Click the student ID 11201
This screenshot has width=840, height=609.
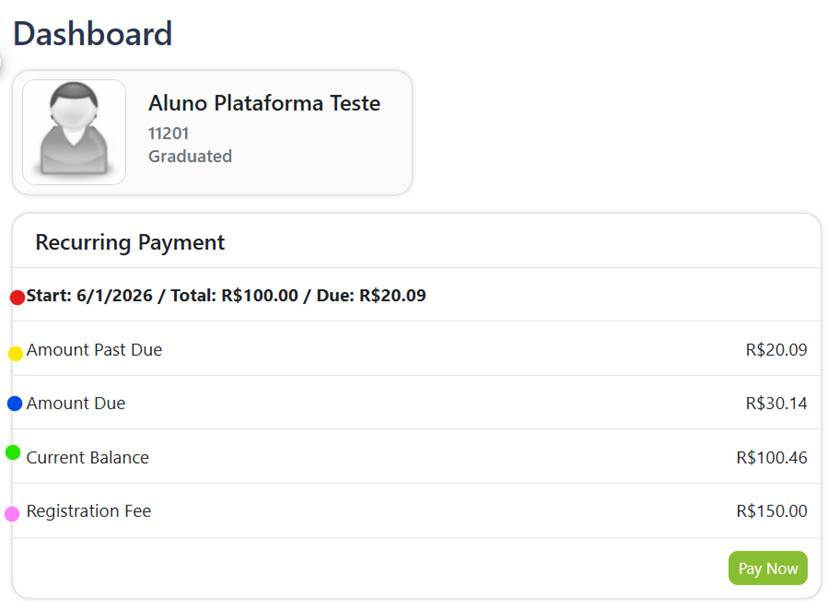[168, 133]
